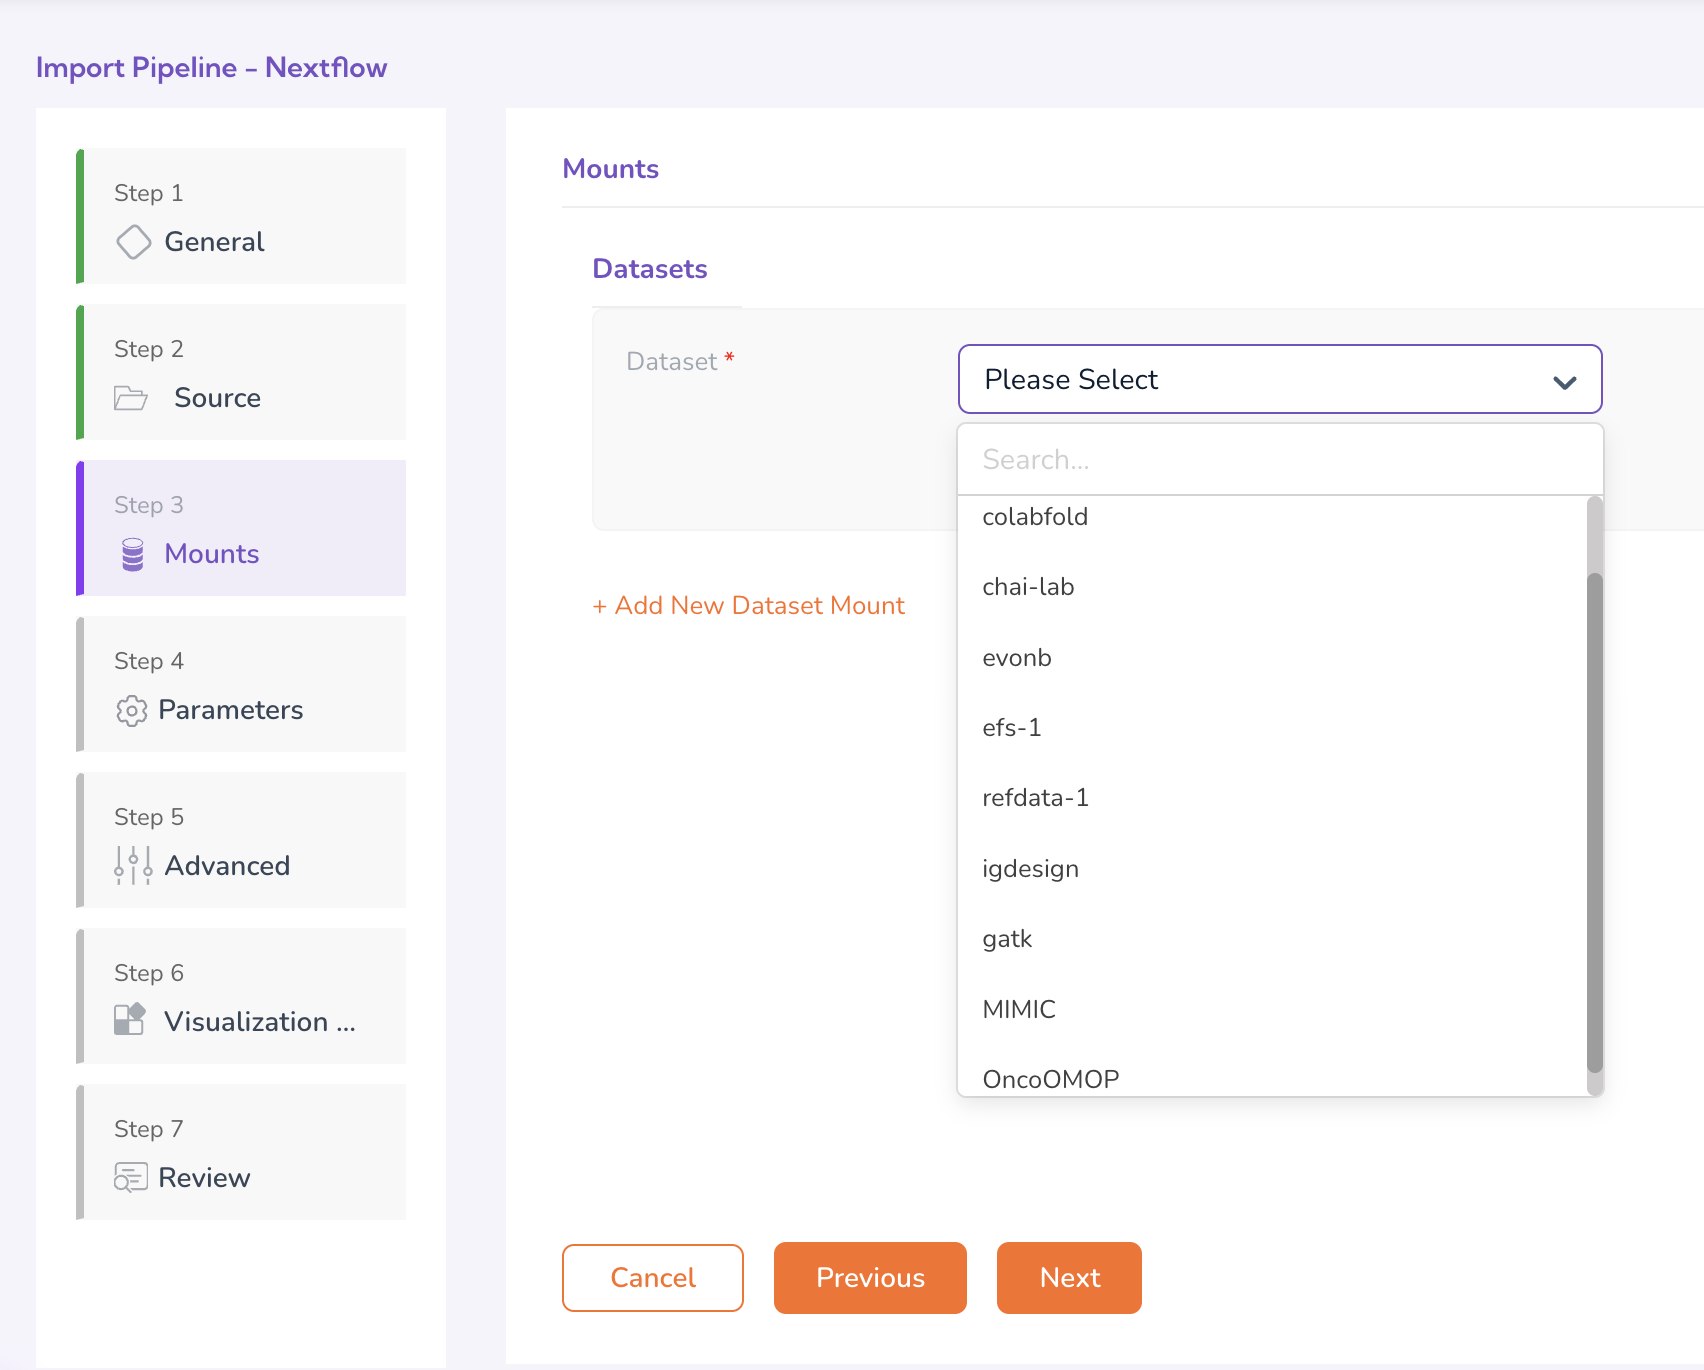
Task: Choose gatk in the dataset list
Action: pos(1007,939)
